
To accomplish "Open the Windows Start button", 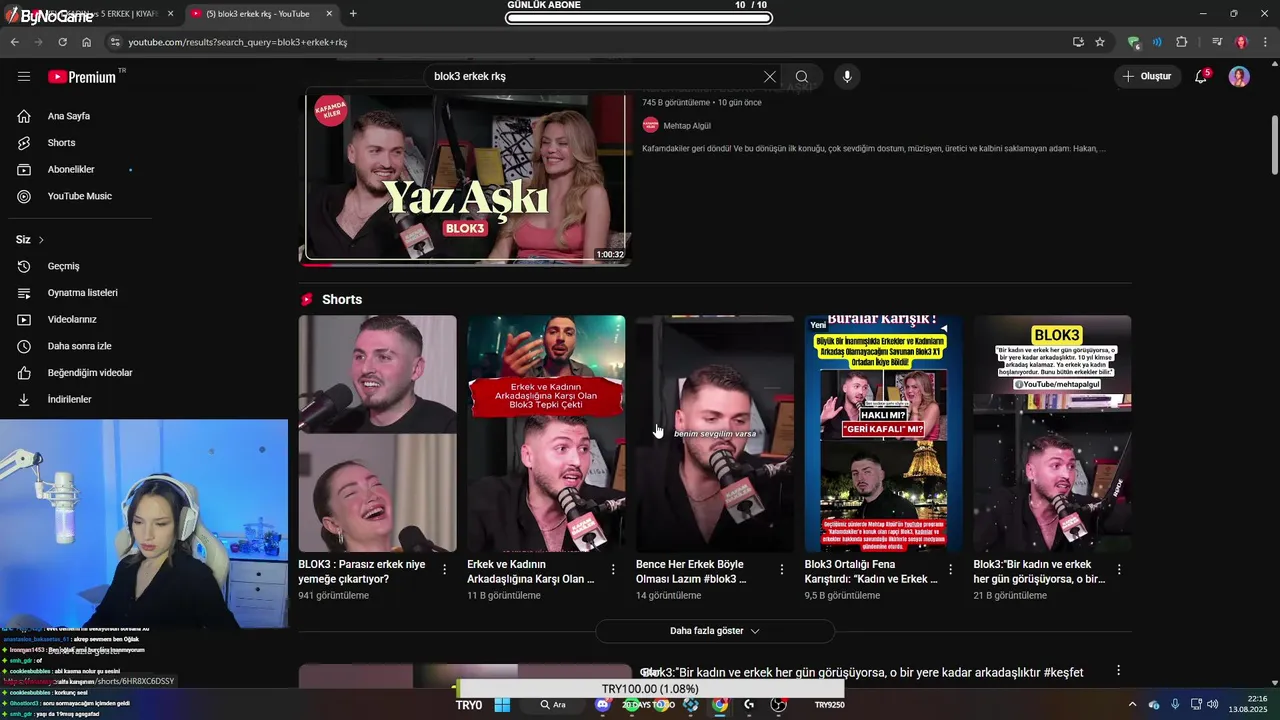I will [502, 705].
